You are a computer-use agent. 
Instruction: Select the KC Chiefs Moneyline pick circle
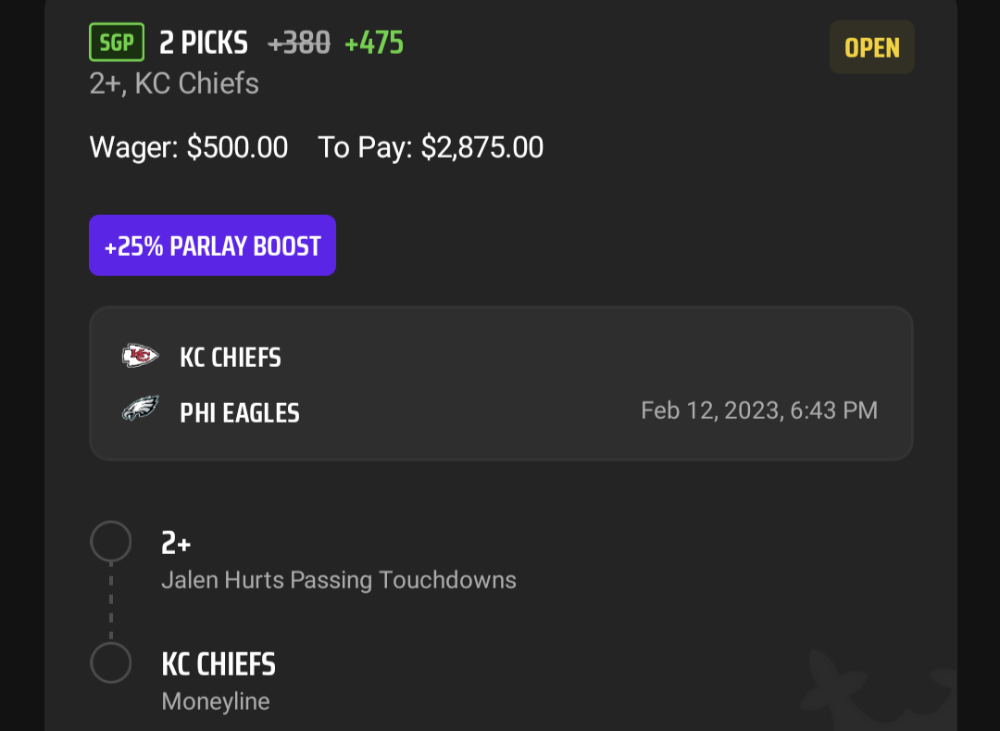point(111,663)
